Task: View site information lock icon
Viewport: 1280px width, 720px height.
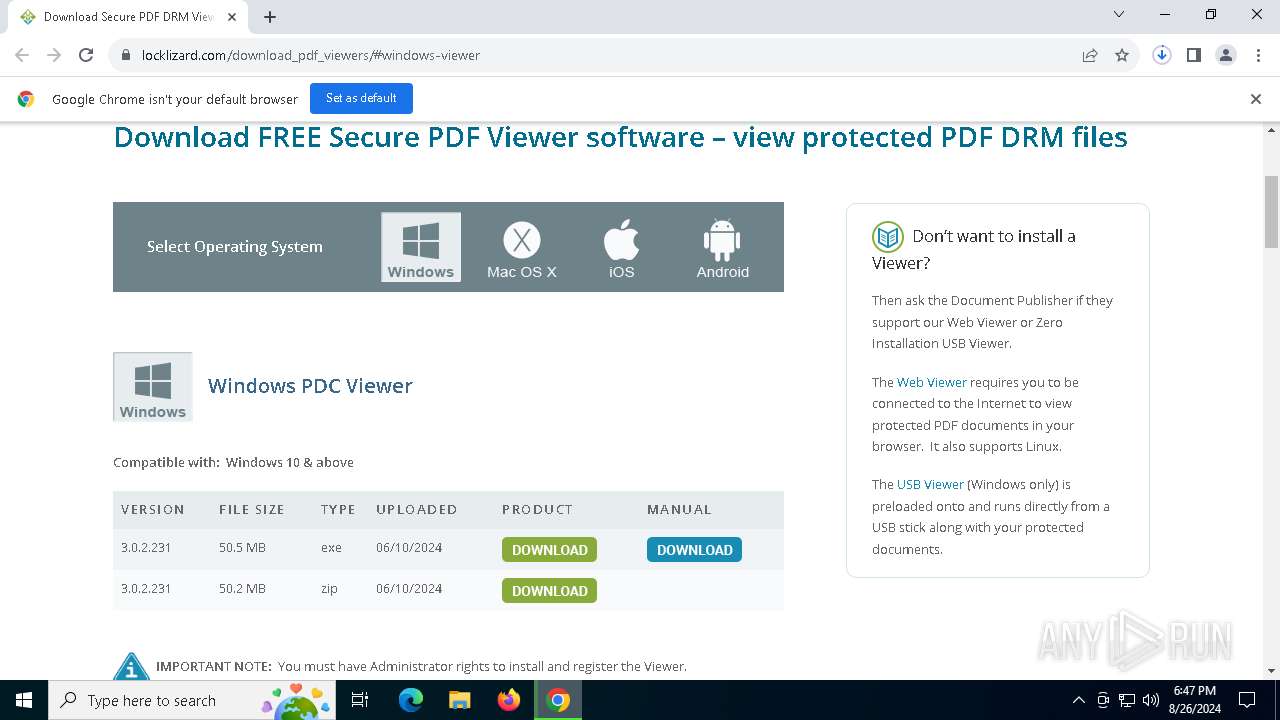Action: coord(126,55)
